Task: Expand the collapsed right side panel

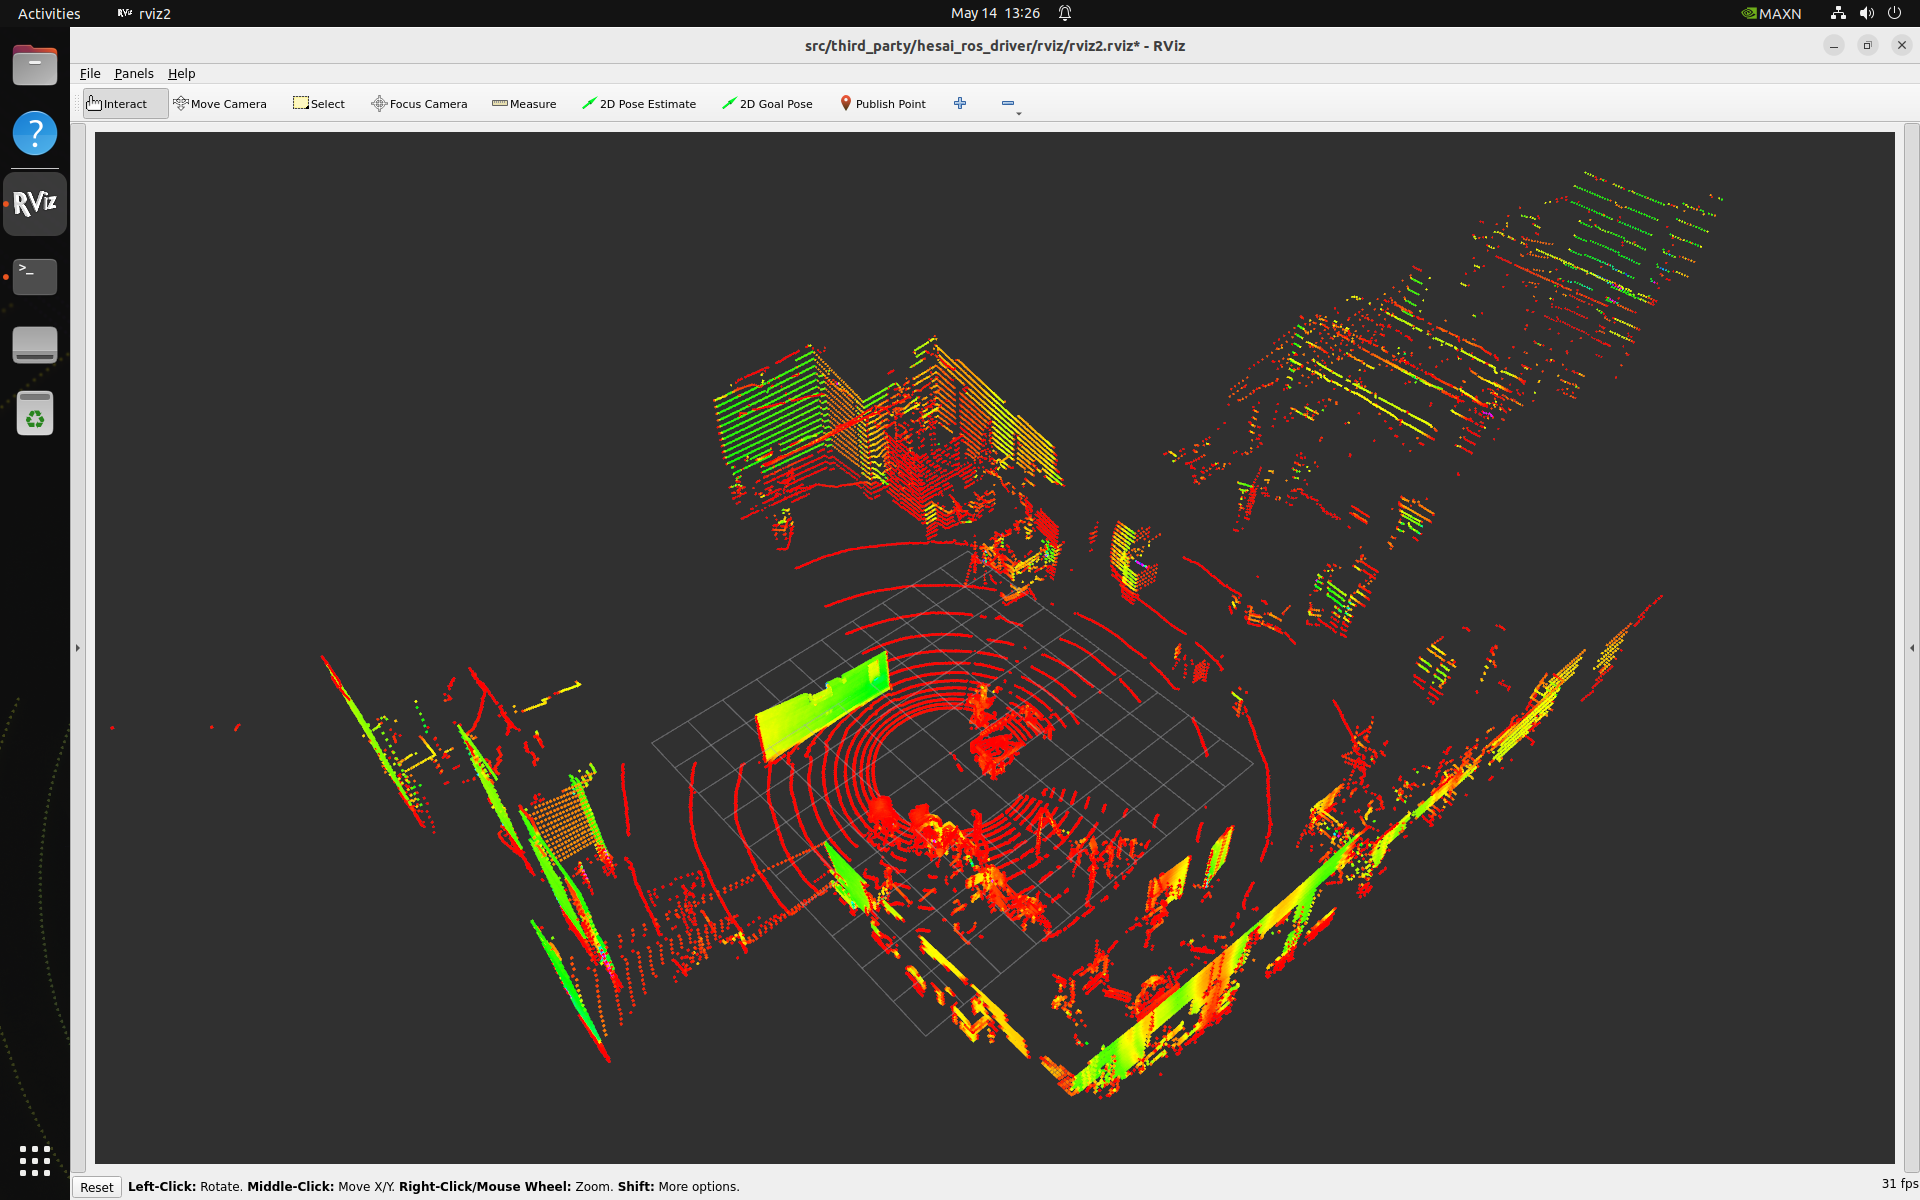Action: point(1912,648)
